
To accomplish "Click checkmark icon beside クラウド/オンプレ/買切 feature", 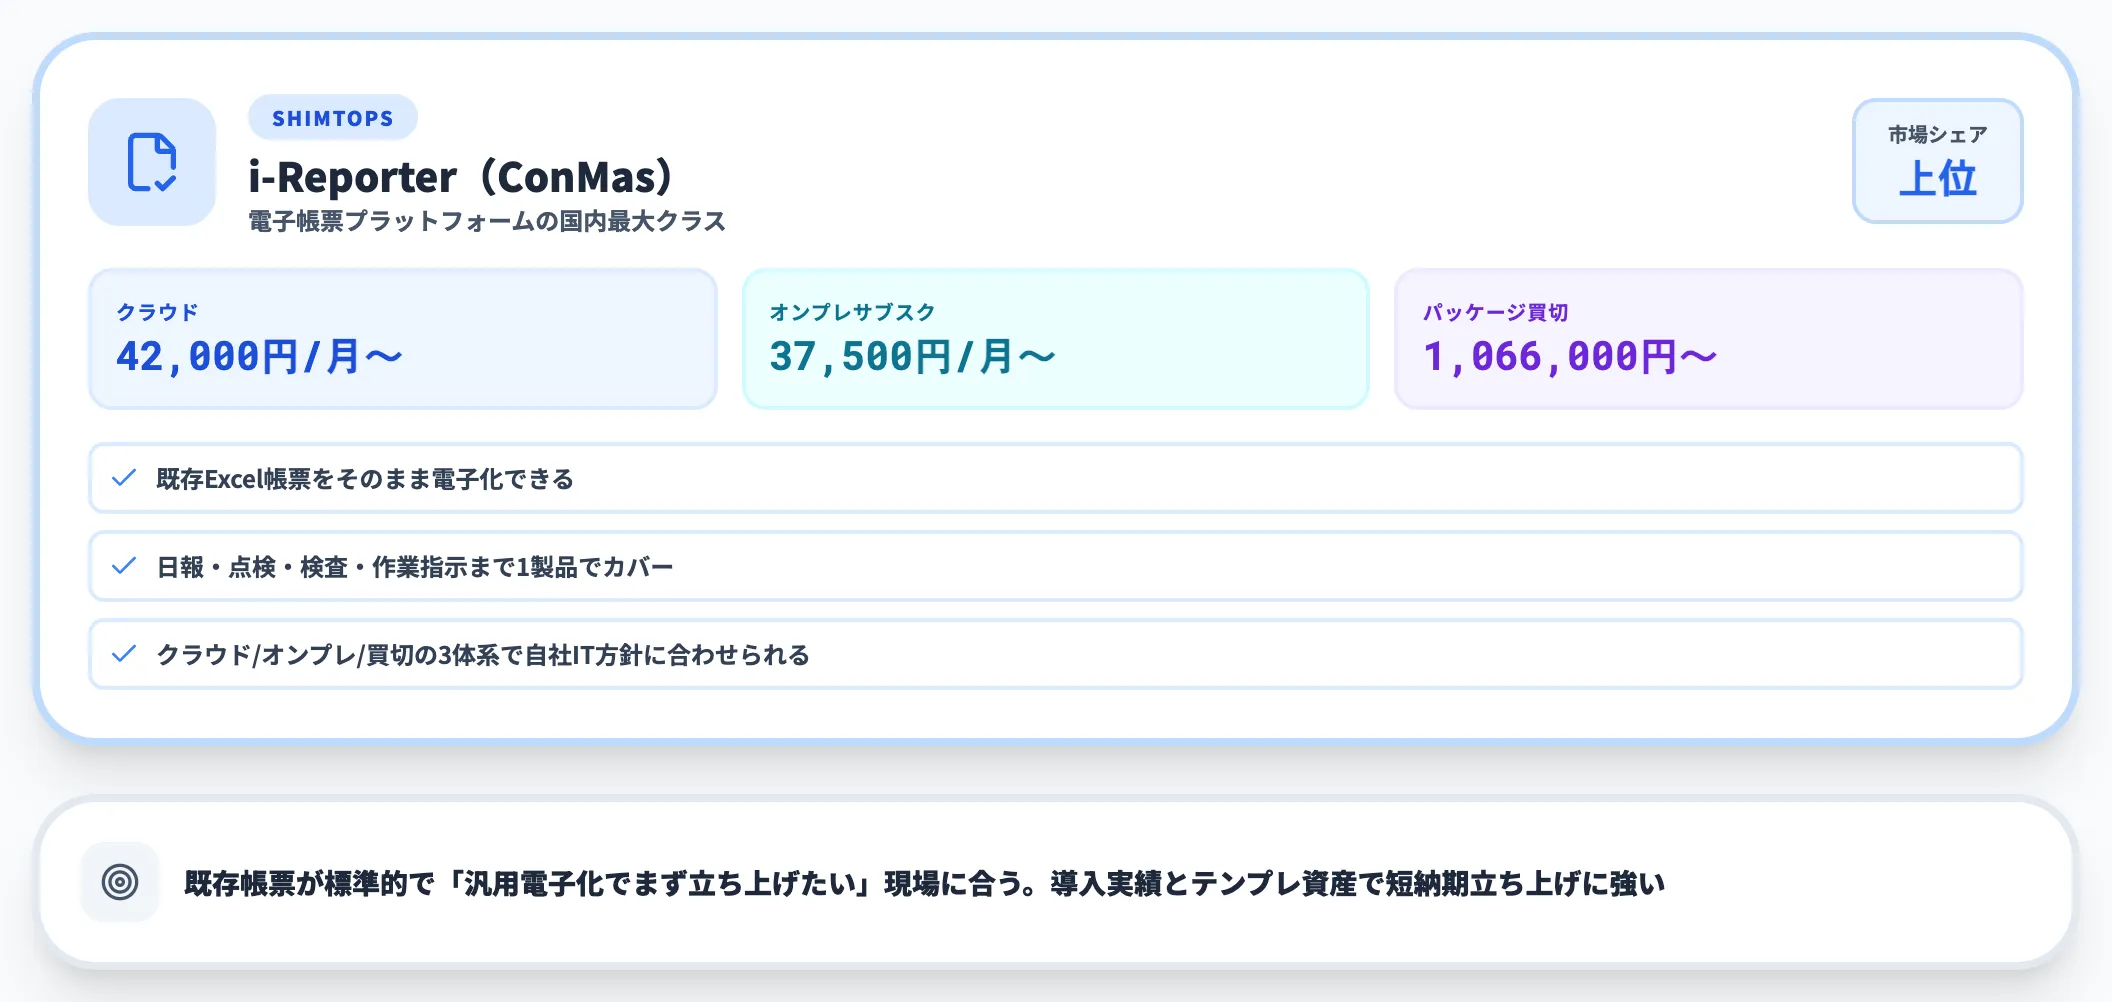I will pos(124,654).
